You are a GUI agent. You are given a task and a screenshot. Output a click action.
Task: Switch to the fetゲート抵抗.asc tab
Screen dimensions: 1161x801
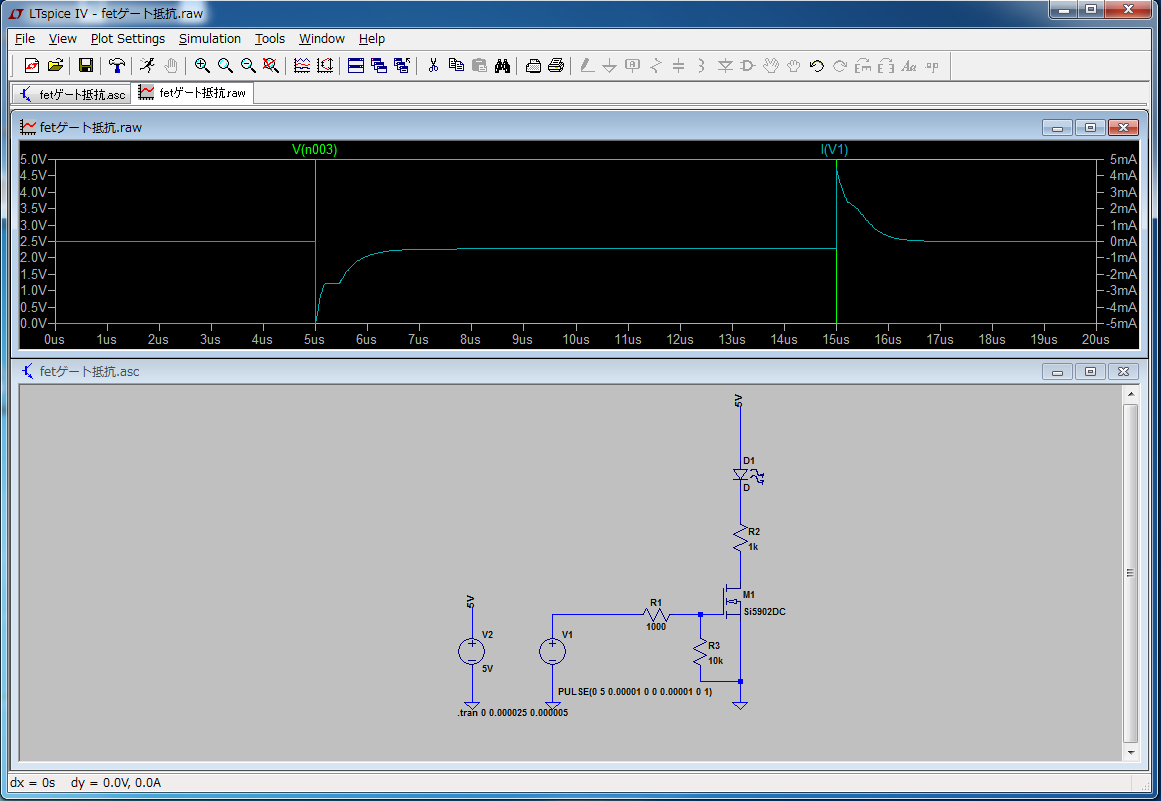pos(72,94)
